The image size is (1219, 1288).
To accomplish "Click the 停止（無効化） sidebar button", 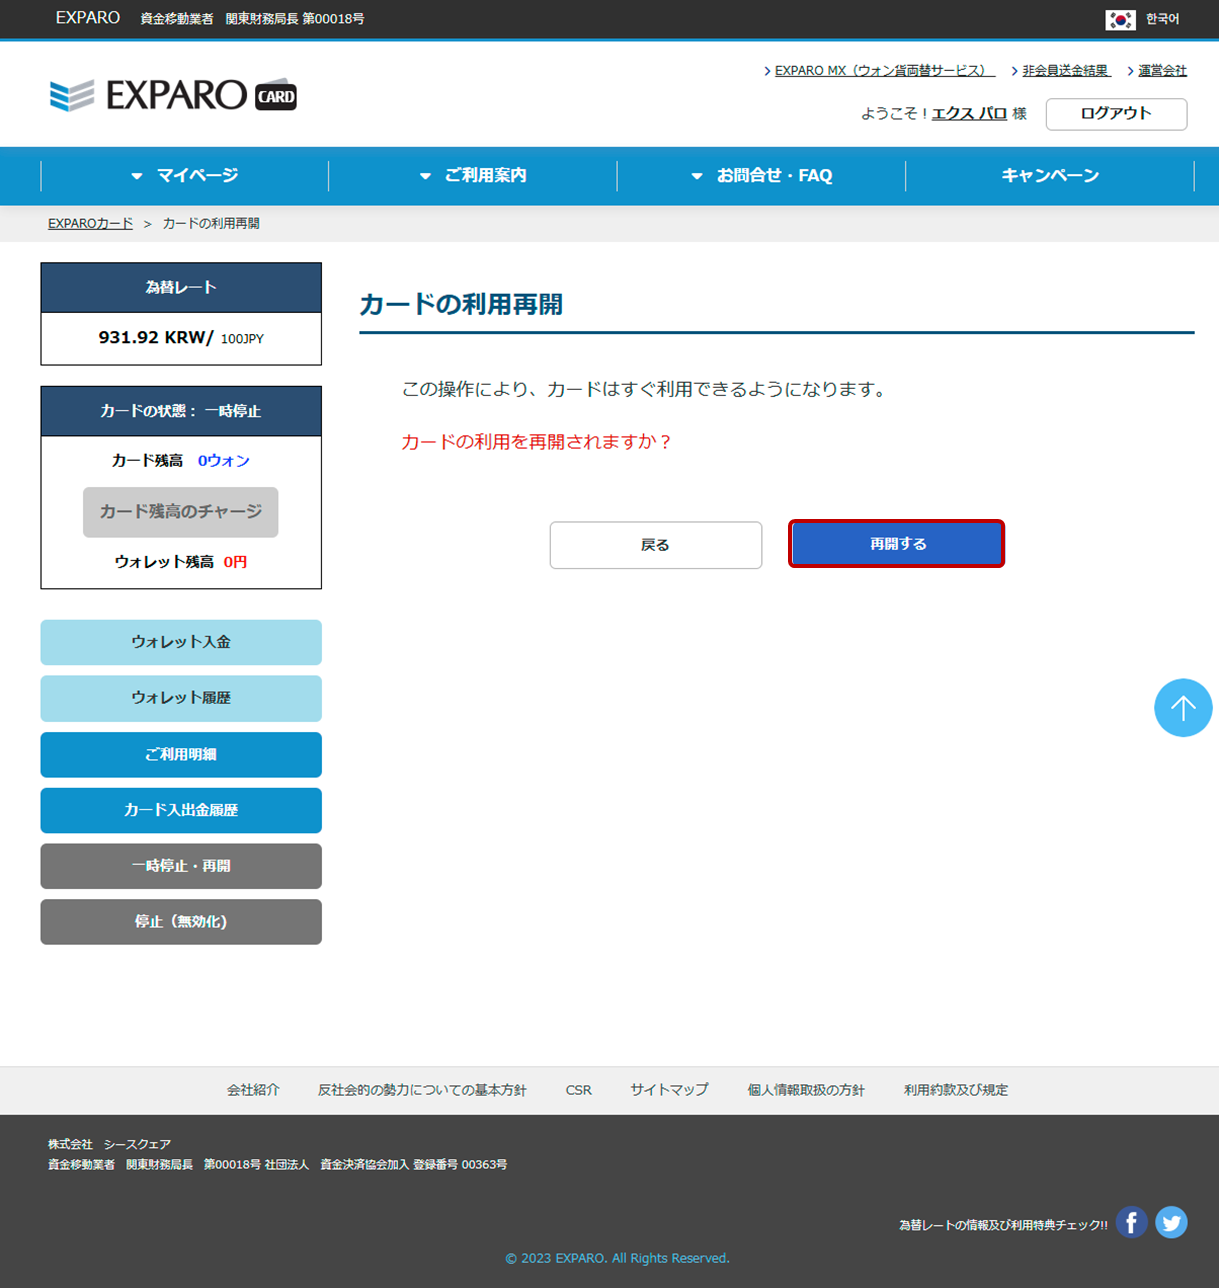I will [x=181, y=922].
